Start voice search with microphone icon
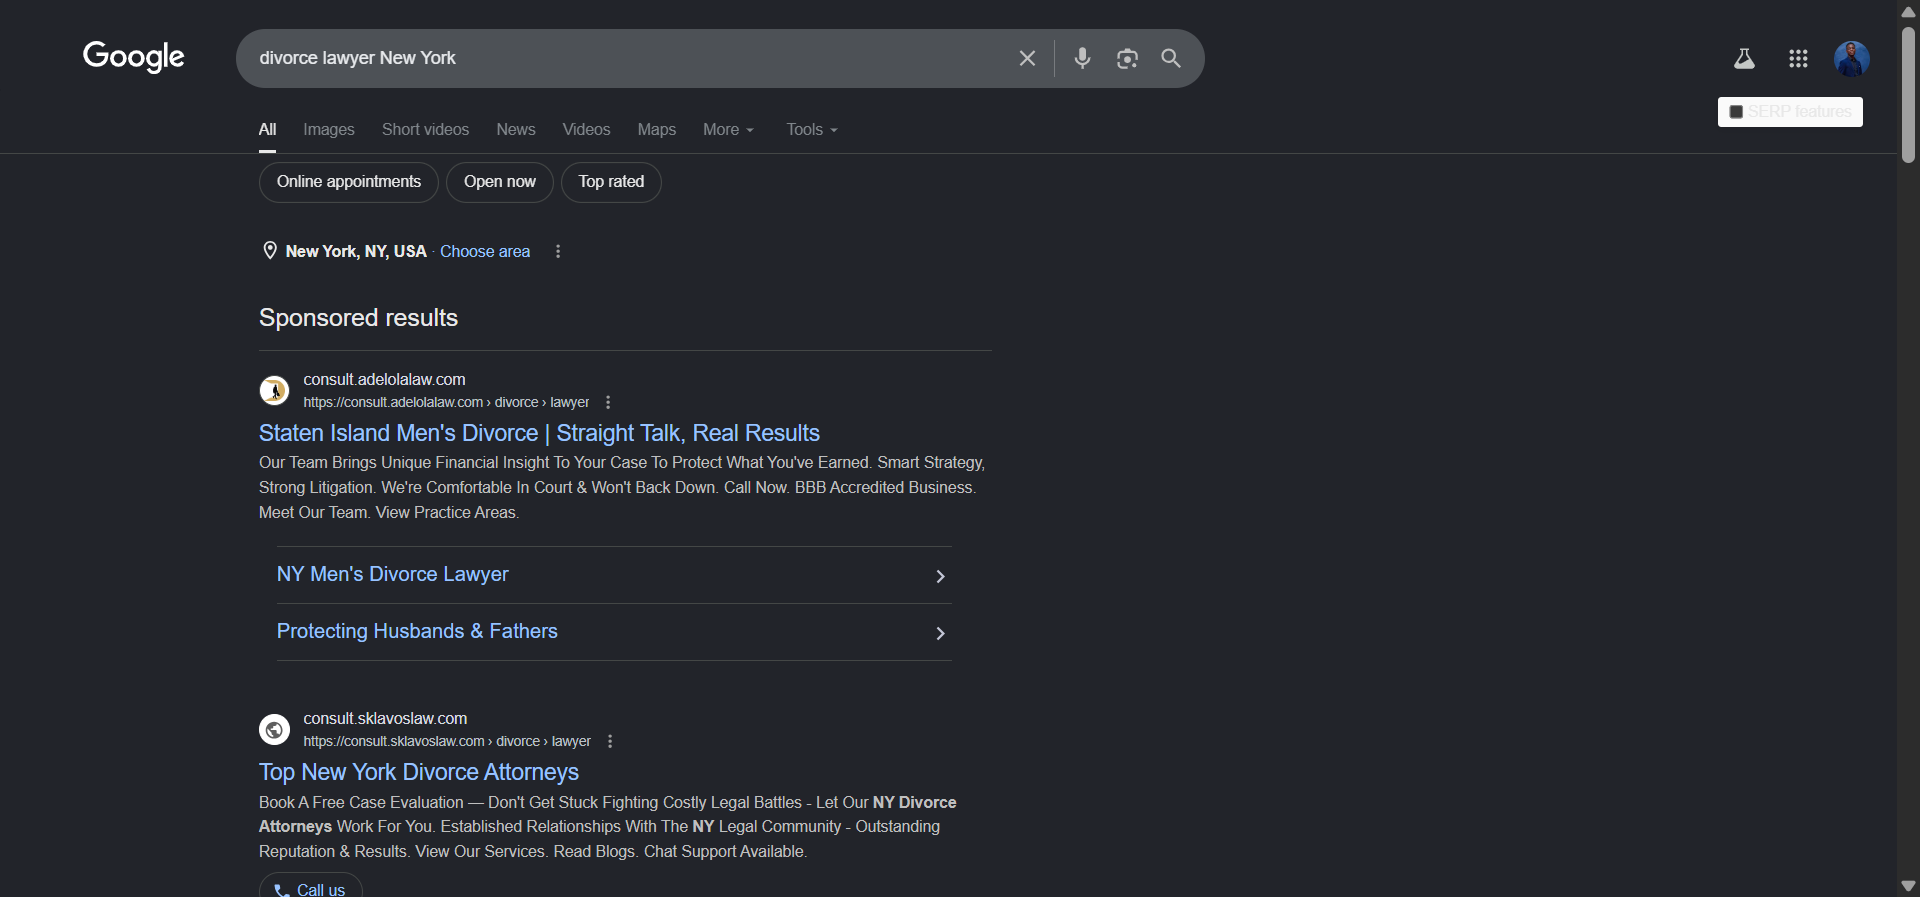 pyautogui.click(x=1082, y=58)
